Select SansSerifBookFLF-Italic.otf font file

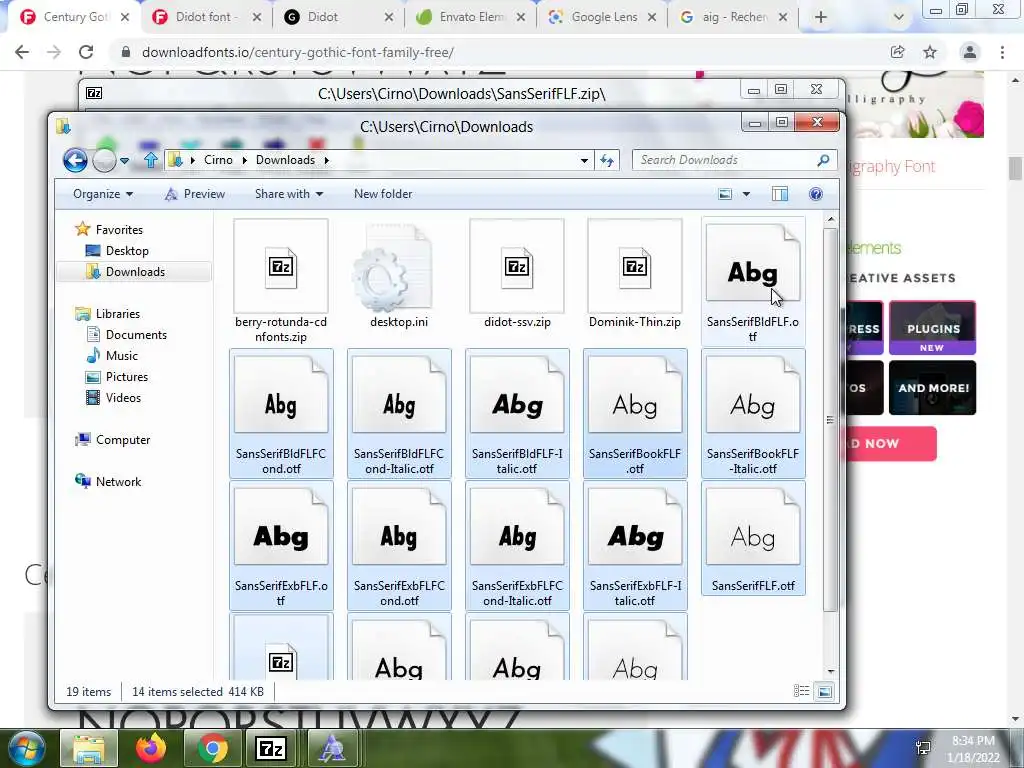point(753,413)
